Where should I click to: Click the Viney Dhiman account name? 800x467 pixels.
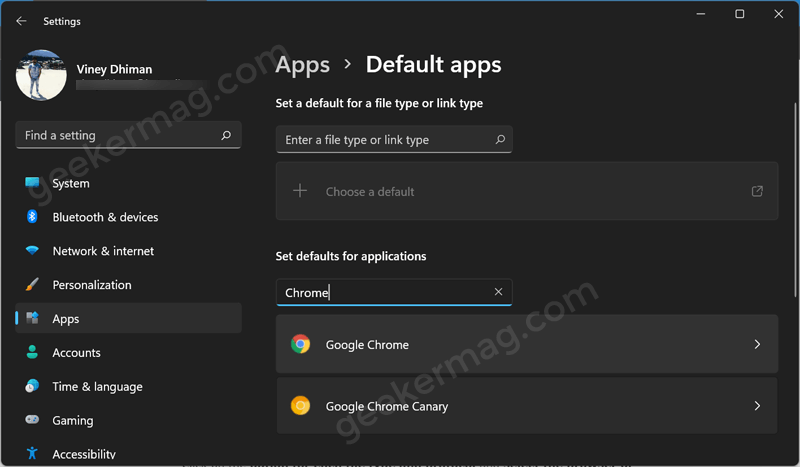114,69
